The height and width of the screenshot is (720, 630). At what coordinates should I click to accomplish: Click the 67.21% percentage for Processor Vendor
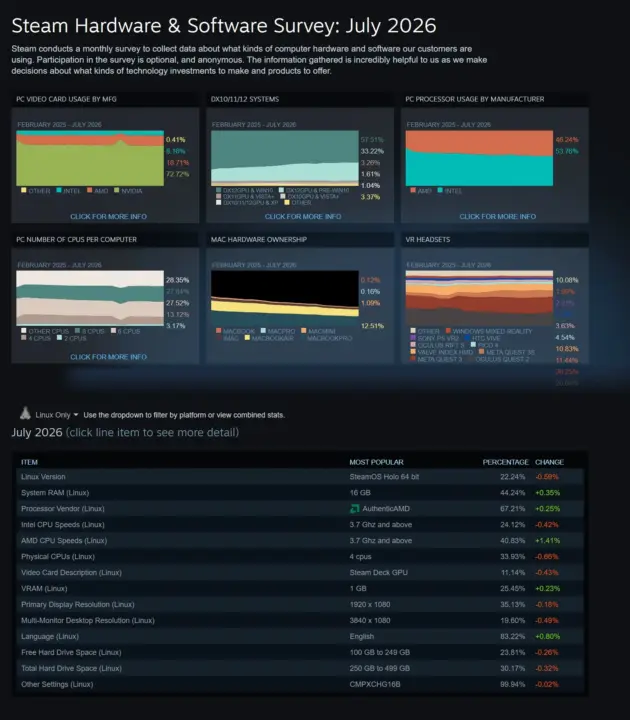click(512, 509)
